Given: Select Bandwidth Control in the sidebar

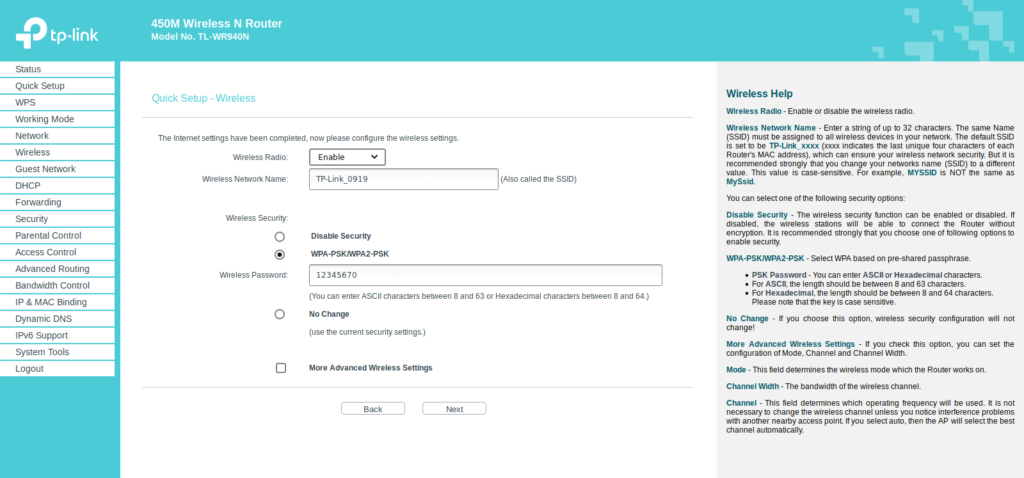Looking at the screenshot, I should (52, 285).
